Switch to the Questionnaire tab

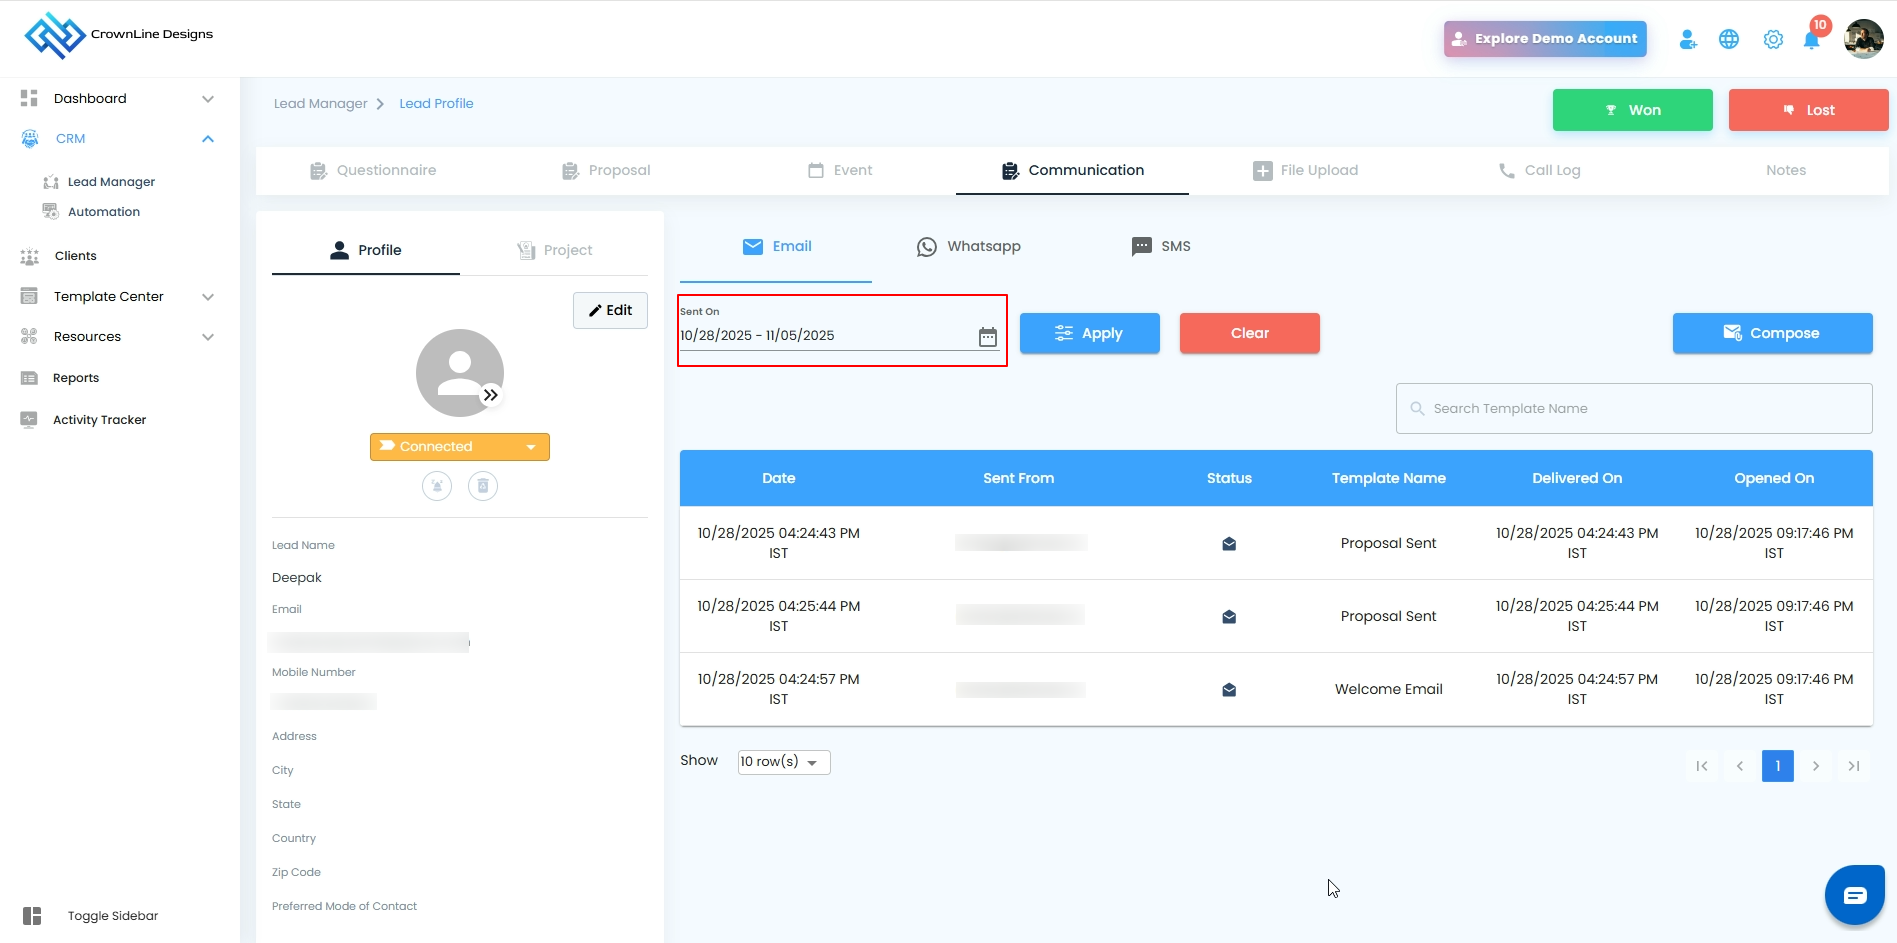coord(373,171)
